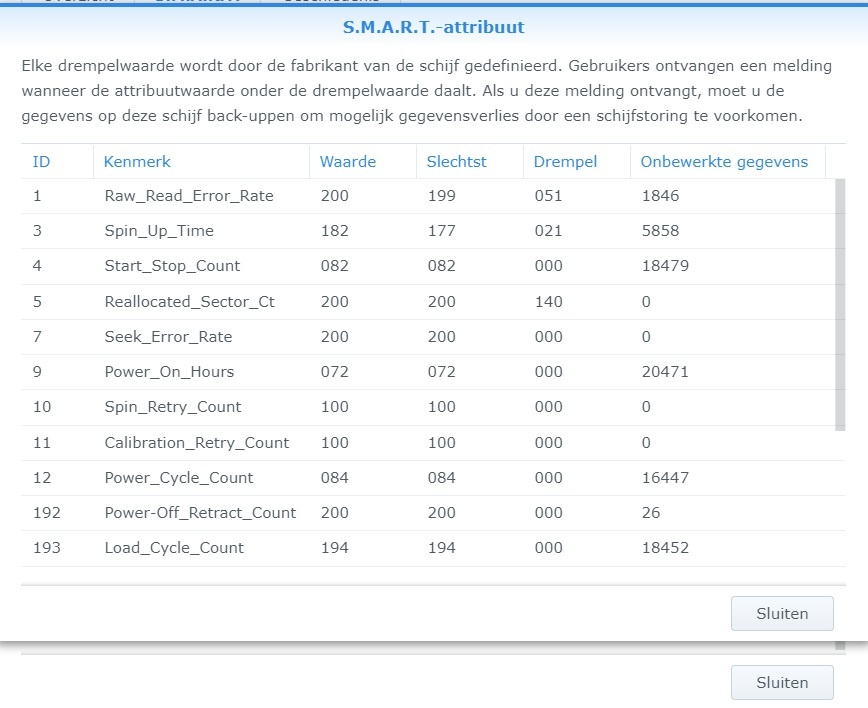Click ID 9 in the Power_On_Hours row
868x708 pixels.
pos(37,371)
